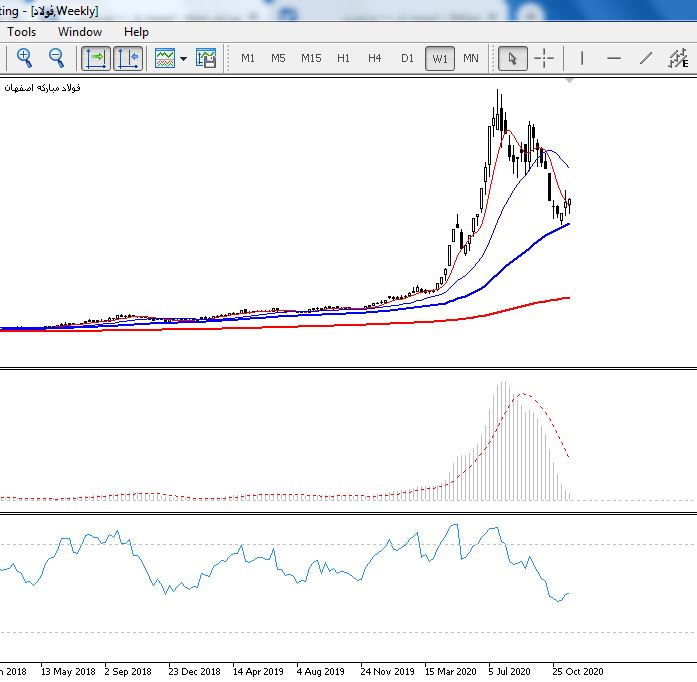Image resolution: width=697 pixels, height=682 pixels.
Task: Expand the indicators dropdown arrow
Action: (x=183, y=59)
